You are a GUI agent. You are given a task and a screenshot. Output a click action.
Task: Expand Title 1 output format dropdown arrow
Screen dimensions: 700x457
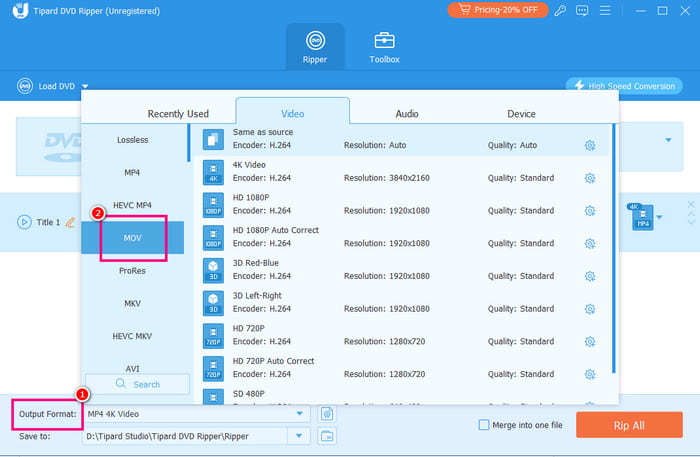pos(660,217)
